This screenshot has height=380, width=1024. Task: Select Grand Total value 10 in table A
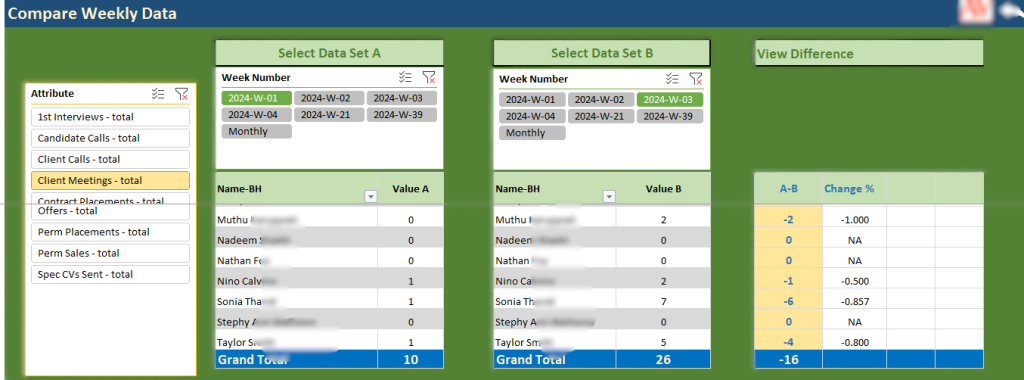pos(411,359)
